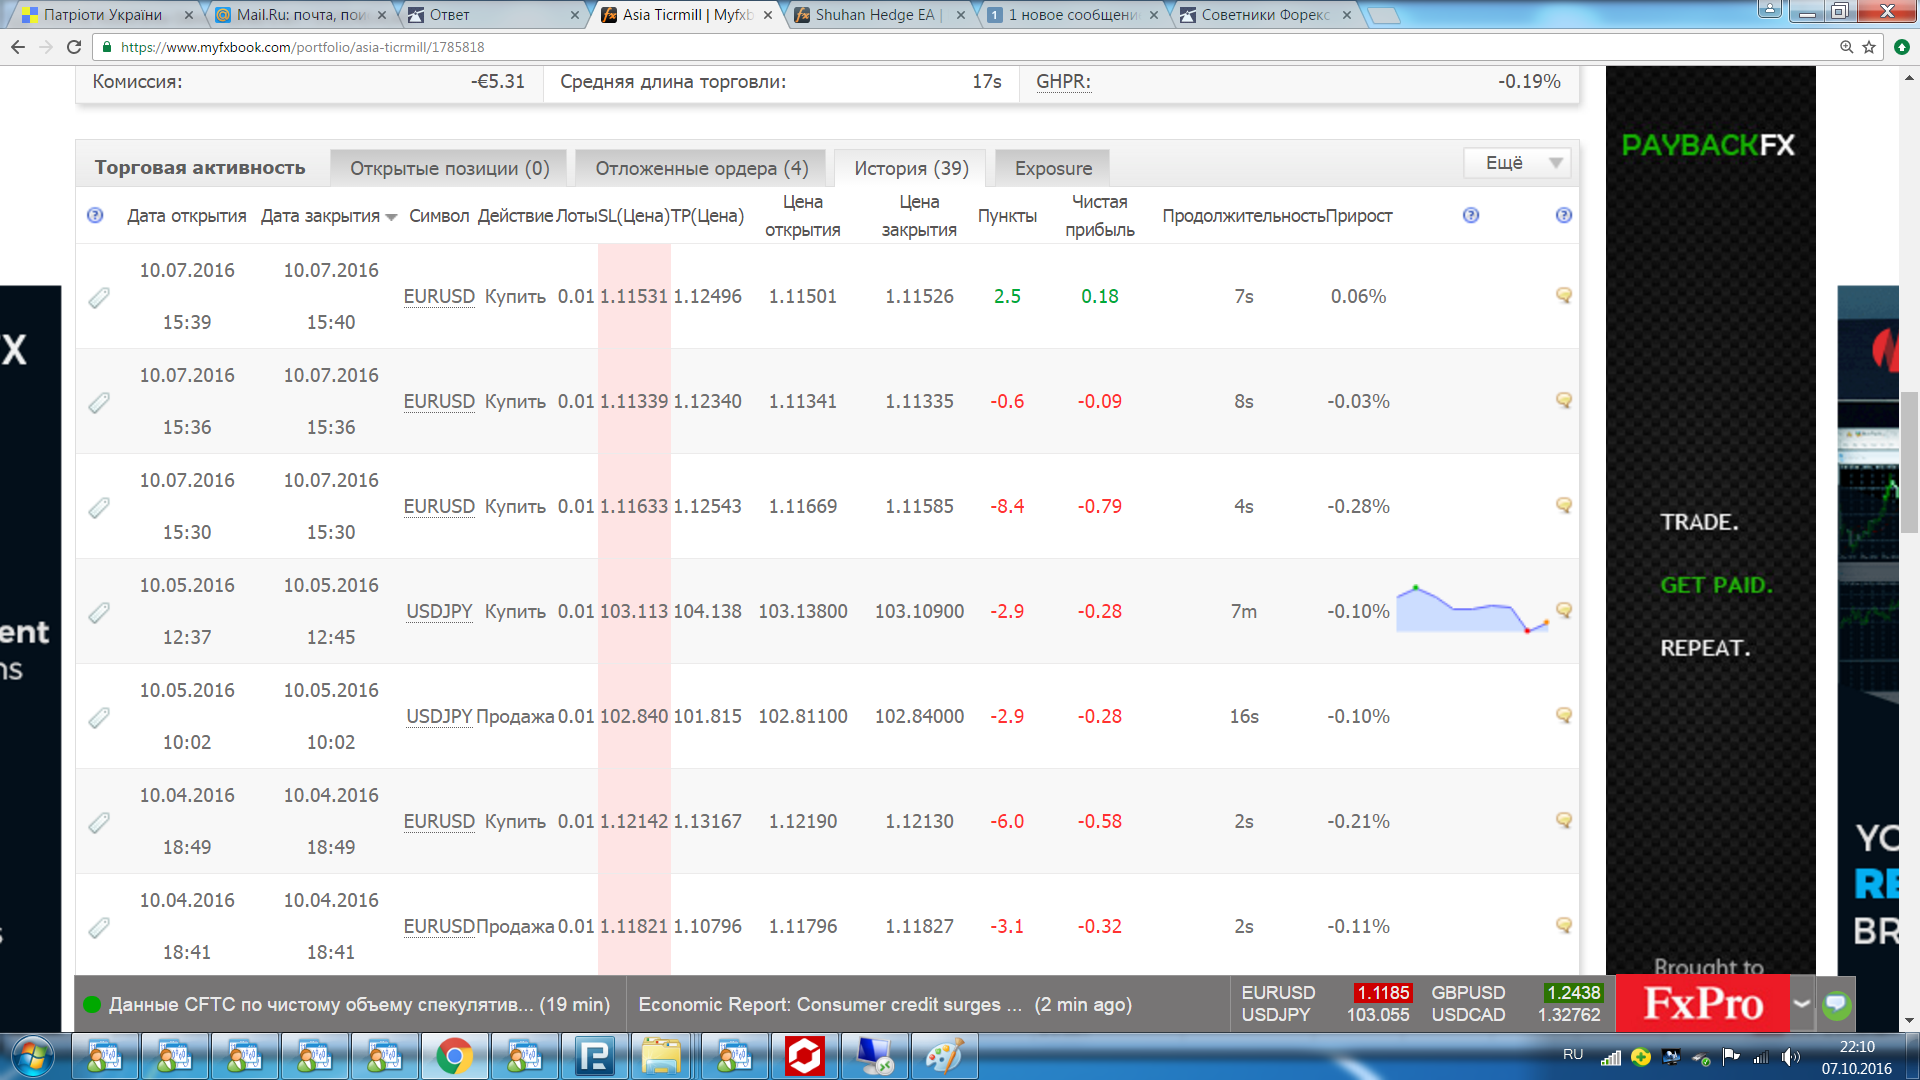Collapse the bottom news bar with chevron
Image resolution: width=1920 pixels, height=1080 pixels.
(1802, 1004)
